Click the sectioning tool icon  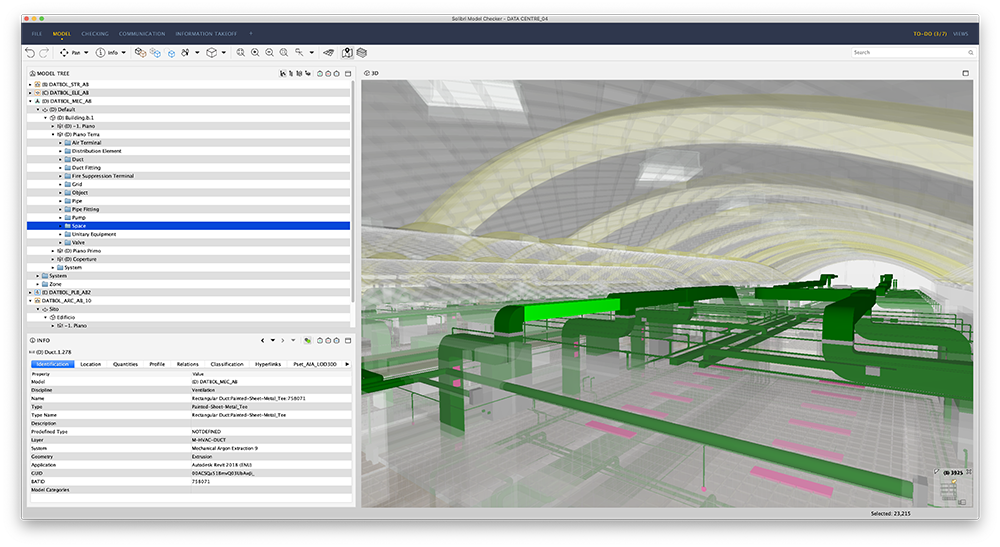click(299, 53)
